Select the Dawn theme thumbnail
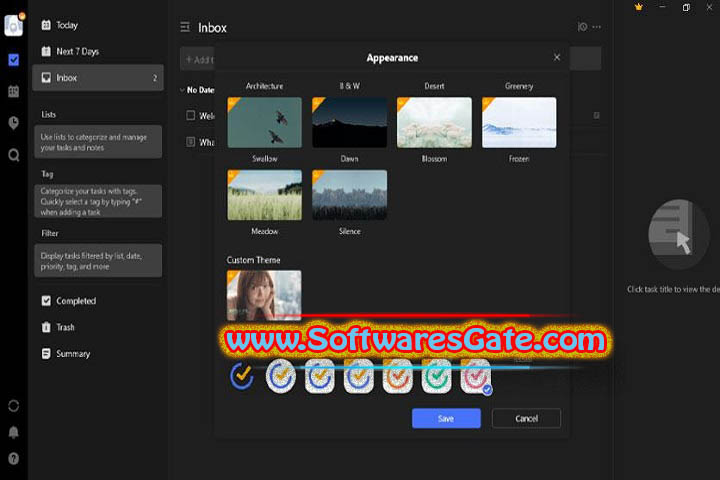The image size is (720, 480). click(349, 122)
